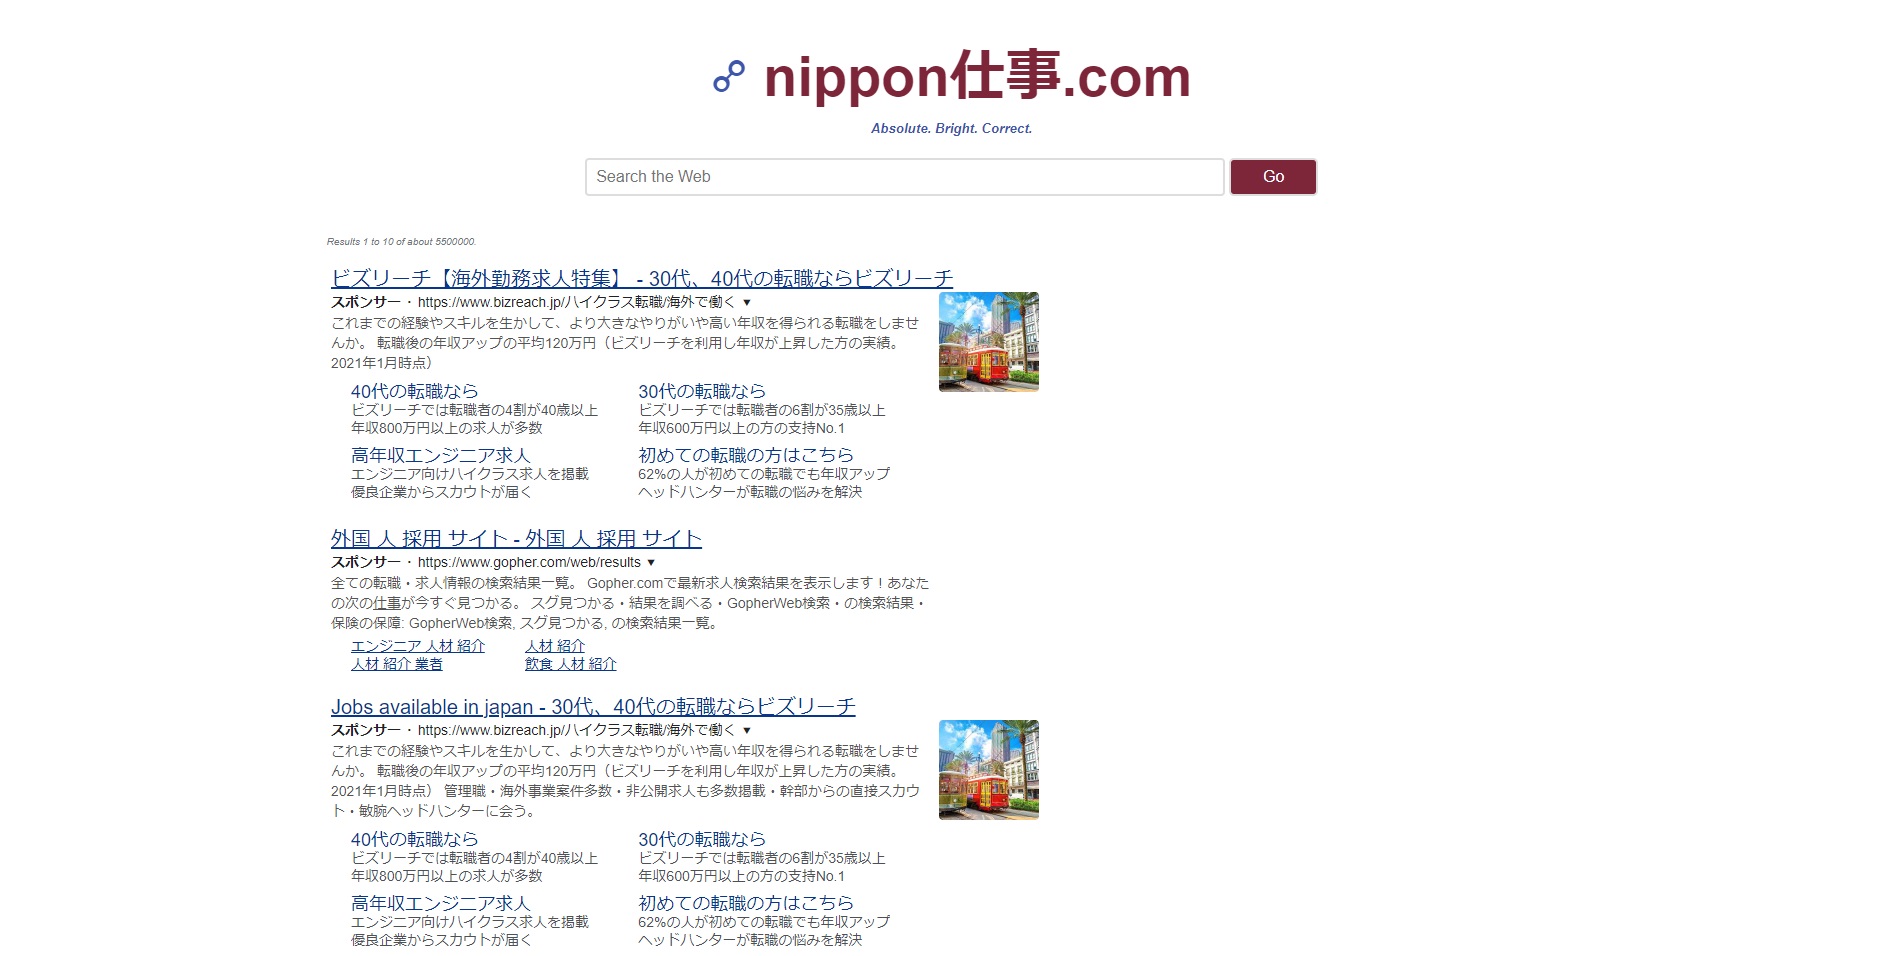Open first ad's 30代の転職なら sitelink

click(x=702, y=391)
